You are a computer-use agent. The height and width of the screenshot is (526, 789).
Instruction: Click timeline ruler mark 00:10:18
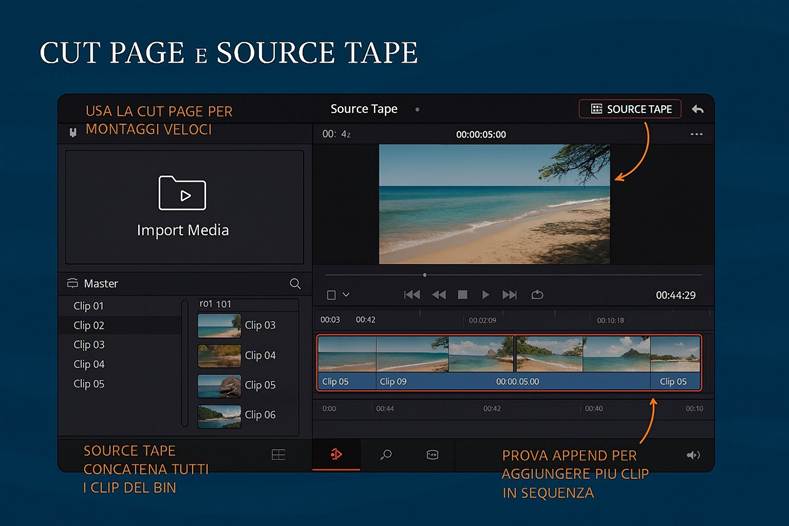pyautogui.click(x=610, y=320)
